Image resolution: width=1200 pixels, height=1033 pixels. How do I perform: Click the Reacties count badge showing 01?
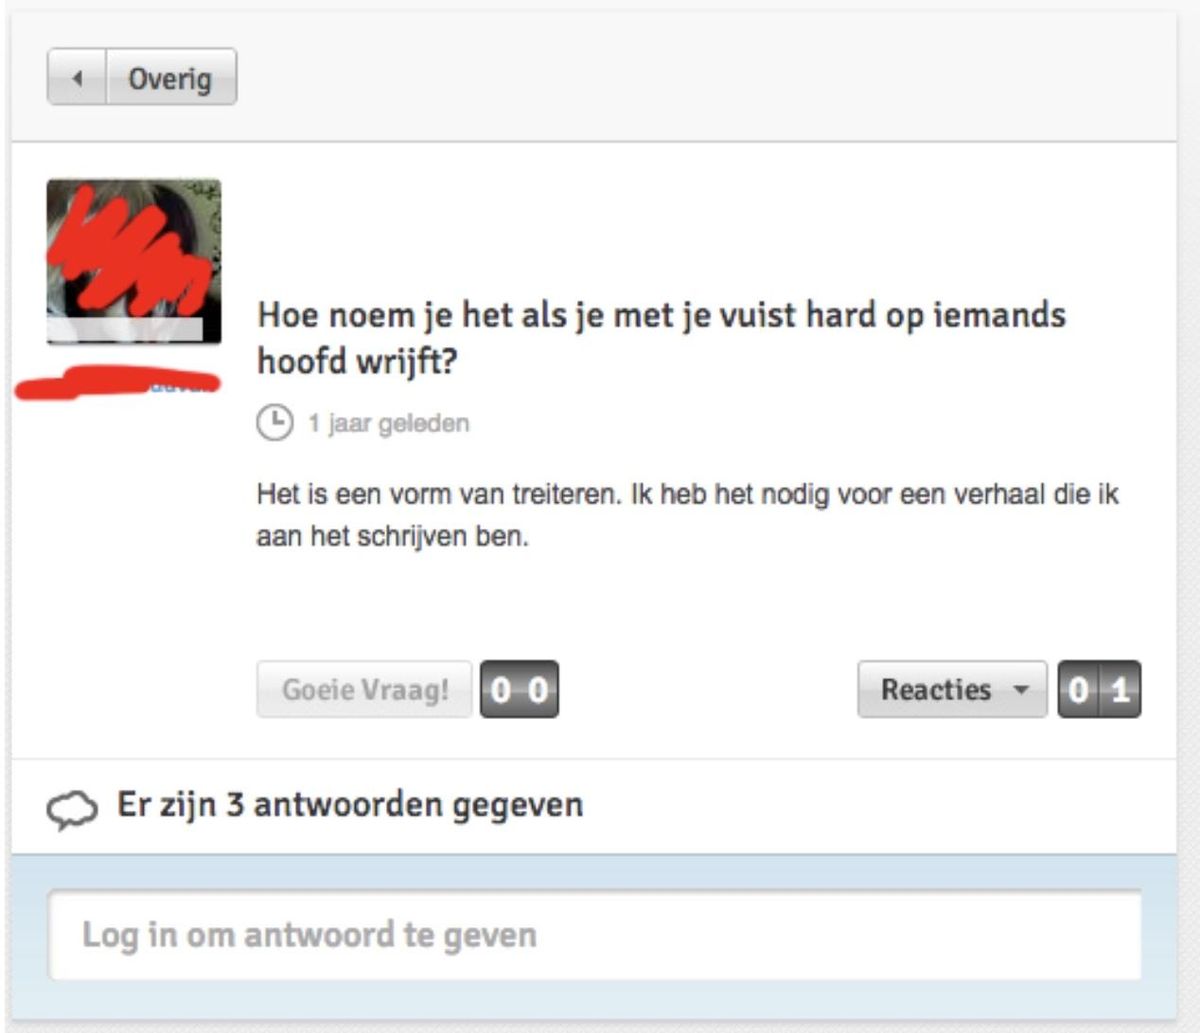(x=1099, y=689)
